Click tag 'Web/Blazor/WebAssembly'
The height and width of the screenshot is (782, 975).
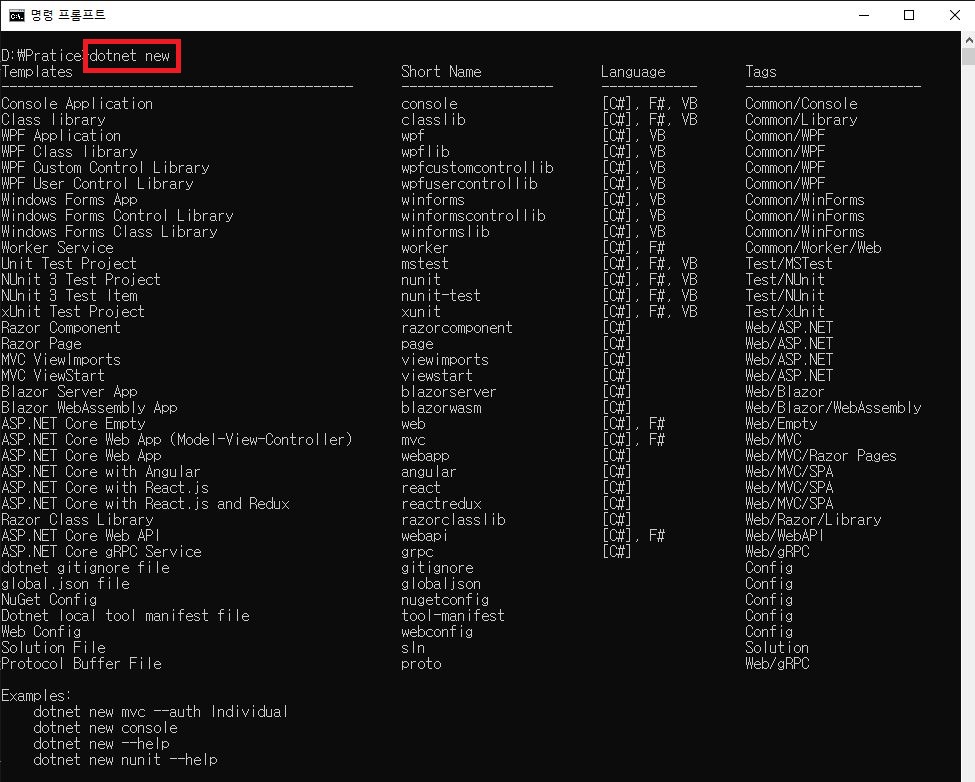point(833,408)
